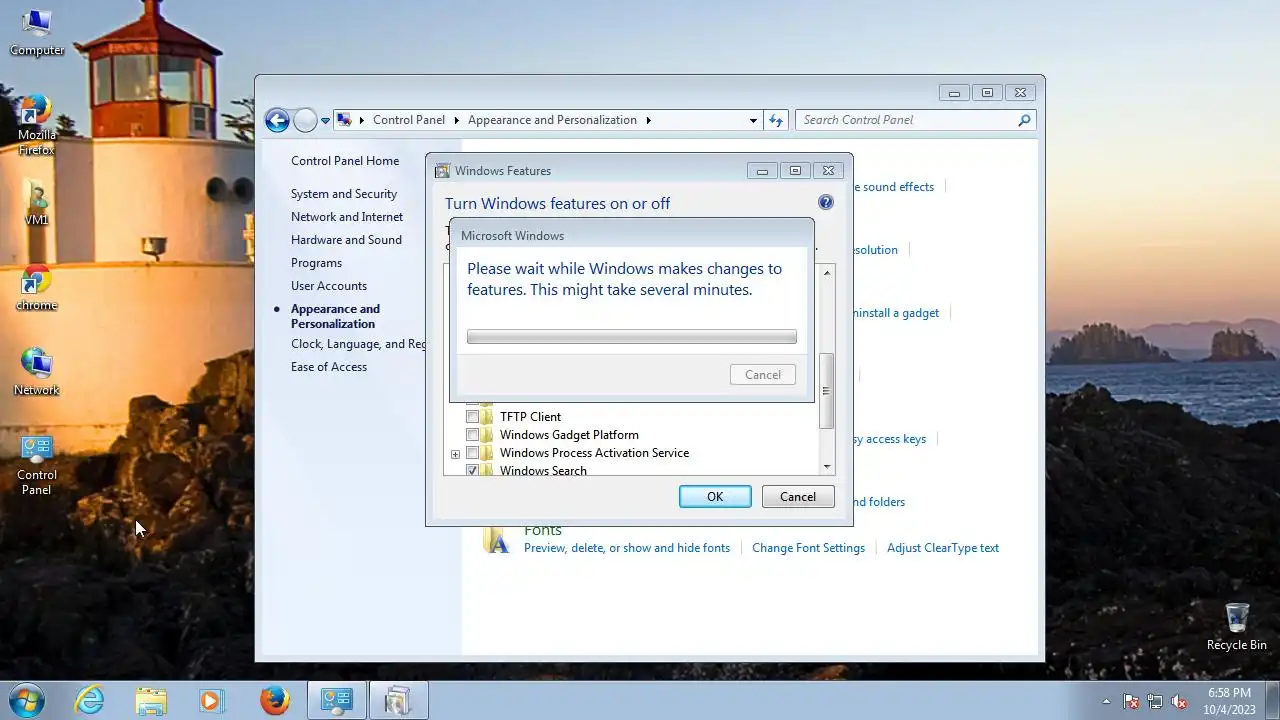Viewport: 1280px width, 720px height.
Task: Open the taskbar clock and date
Action: 1229,701
